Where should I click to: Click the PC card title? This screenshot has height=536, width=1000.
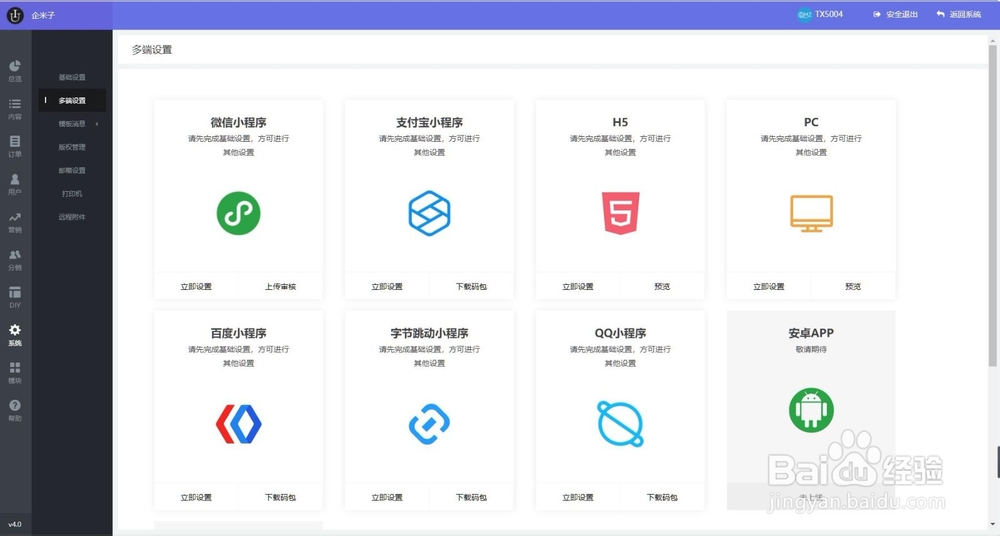(x=811, y=122)
